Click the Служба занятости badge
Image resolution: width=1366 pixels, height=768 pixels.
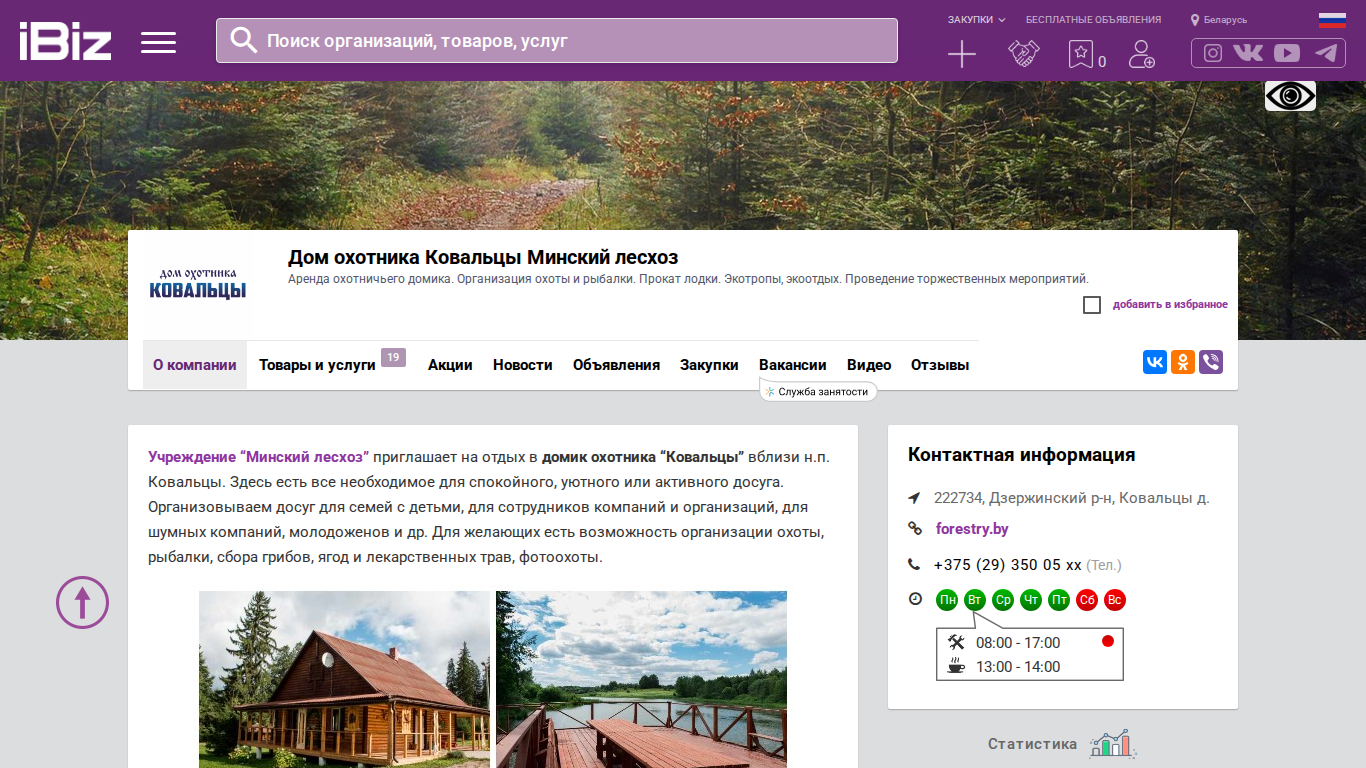(x=818, y=391)
